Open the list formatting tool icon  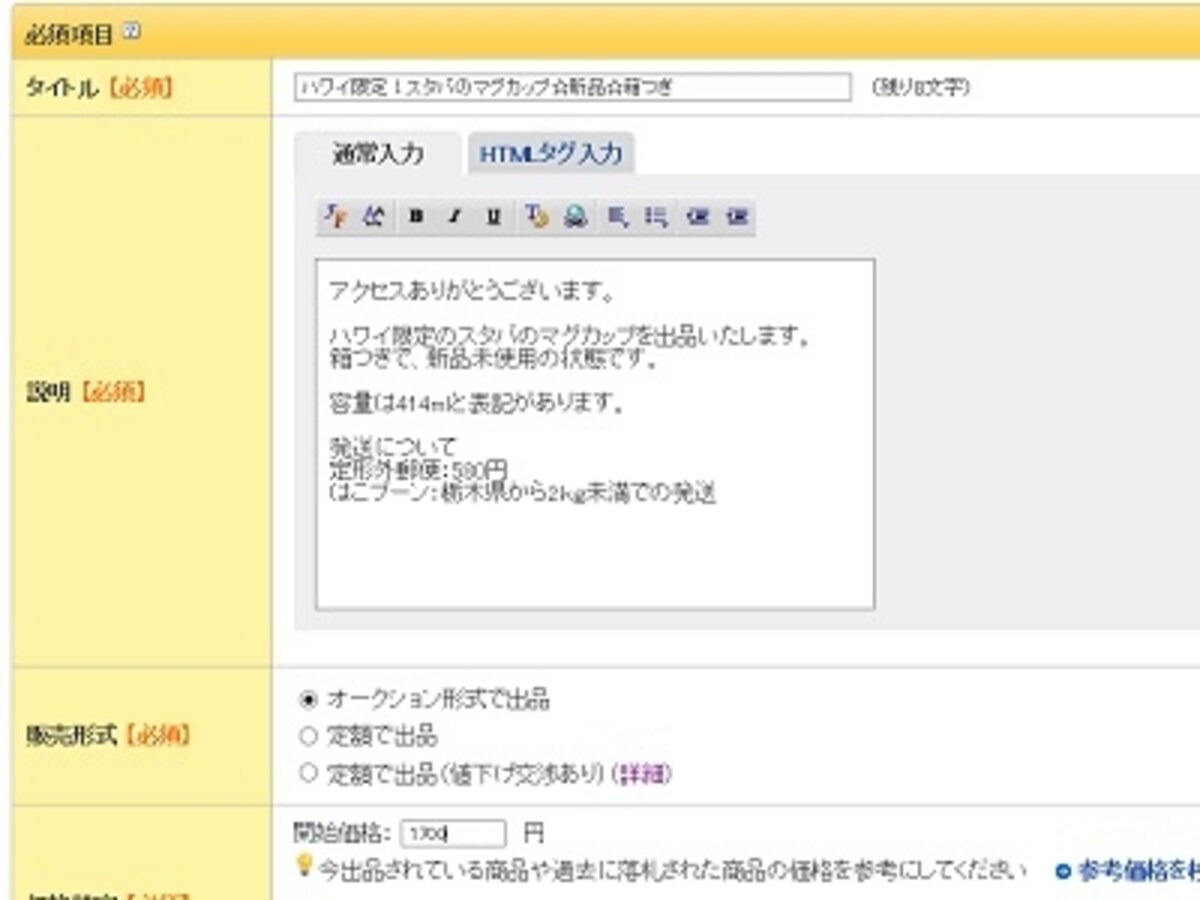pos(656,216)
